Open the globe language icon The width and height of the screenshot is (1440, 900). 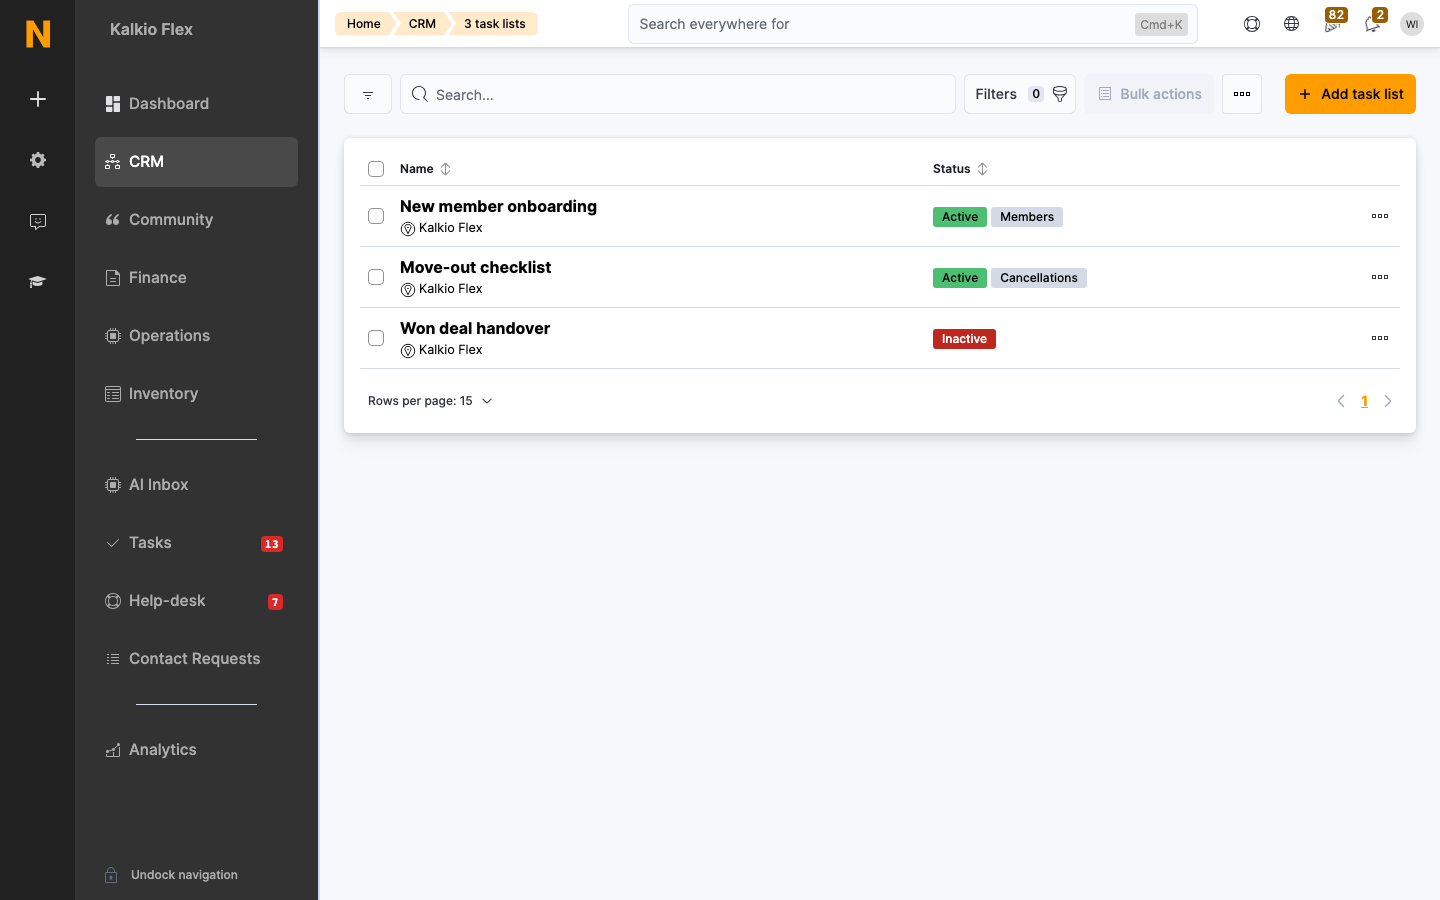(x=1292, y=24)
